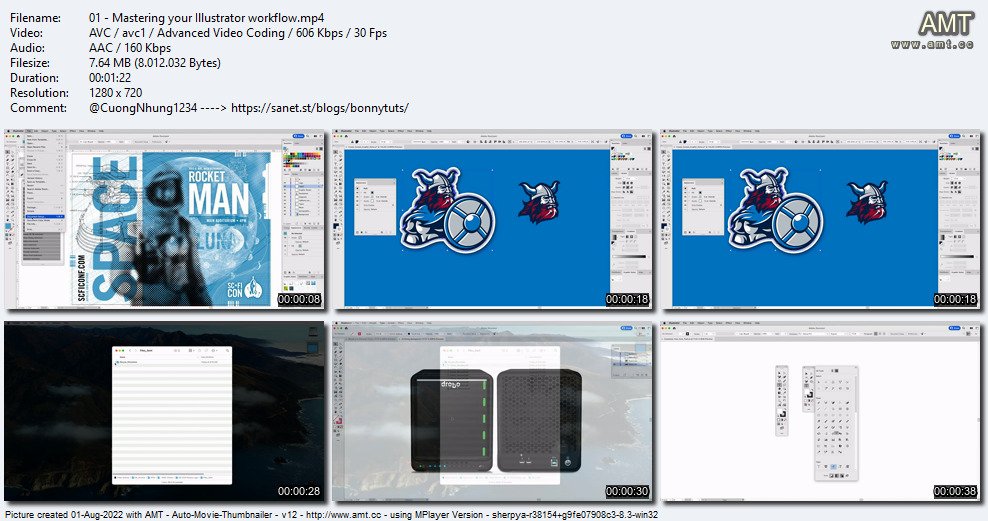
Task: Select the duration value '00:01:22'
Action: 110,77
